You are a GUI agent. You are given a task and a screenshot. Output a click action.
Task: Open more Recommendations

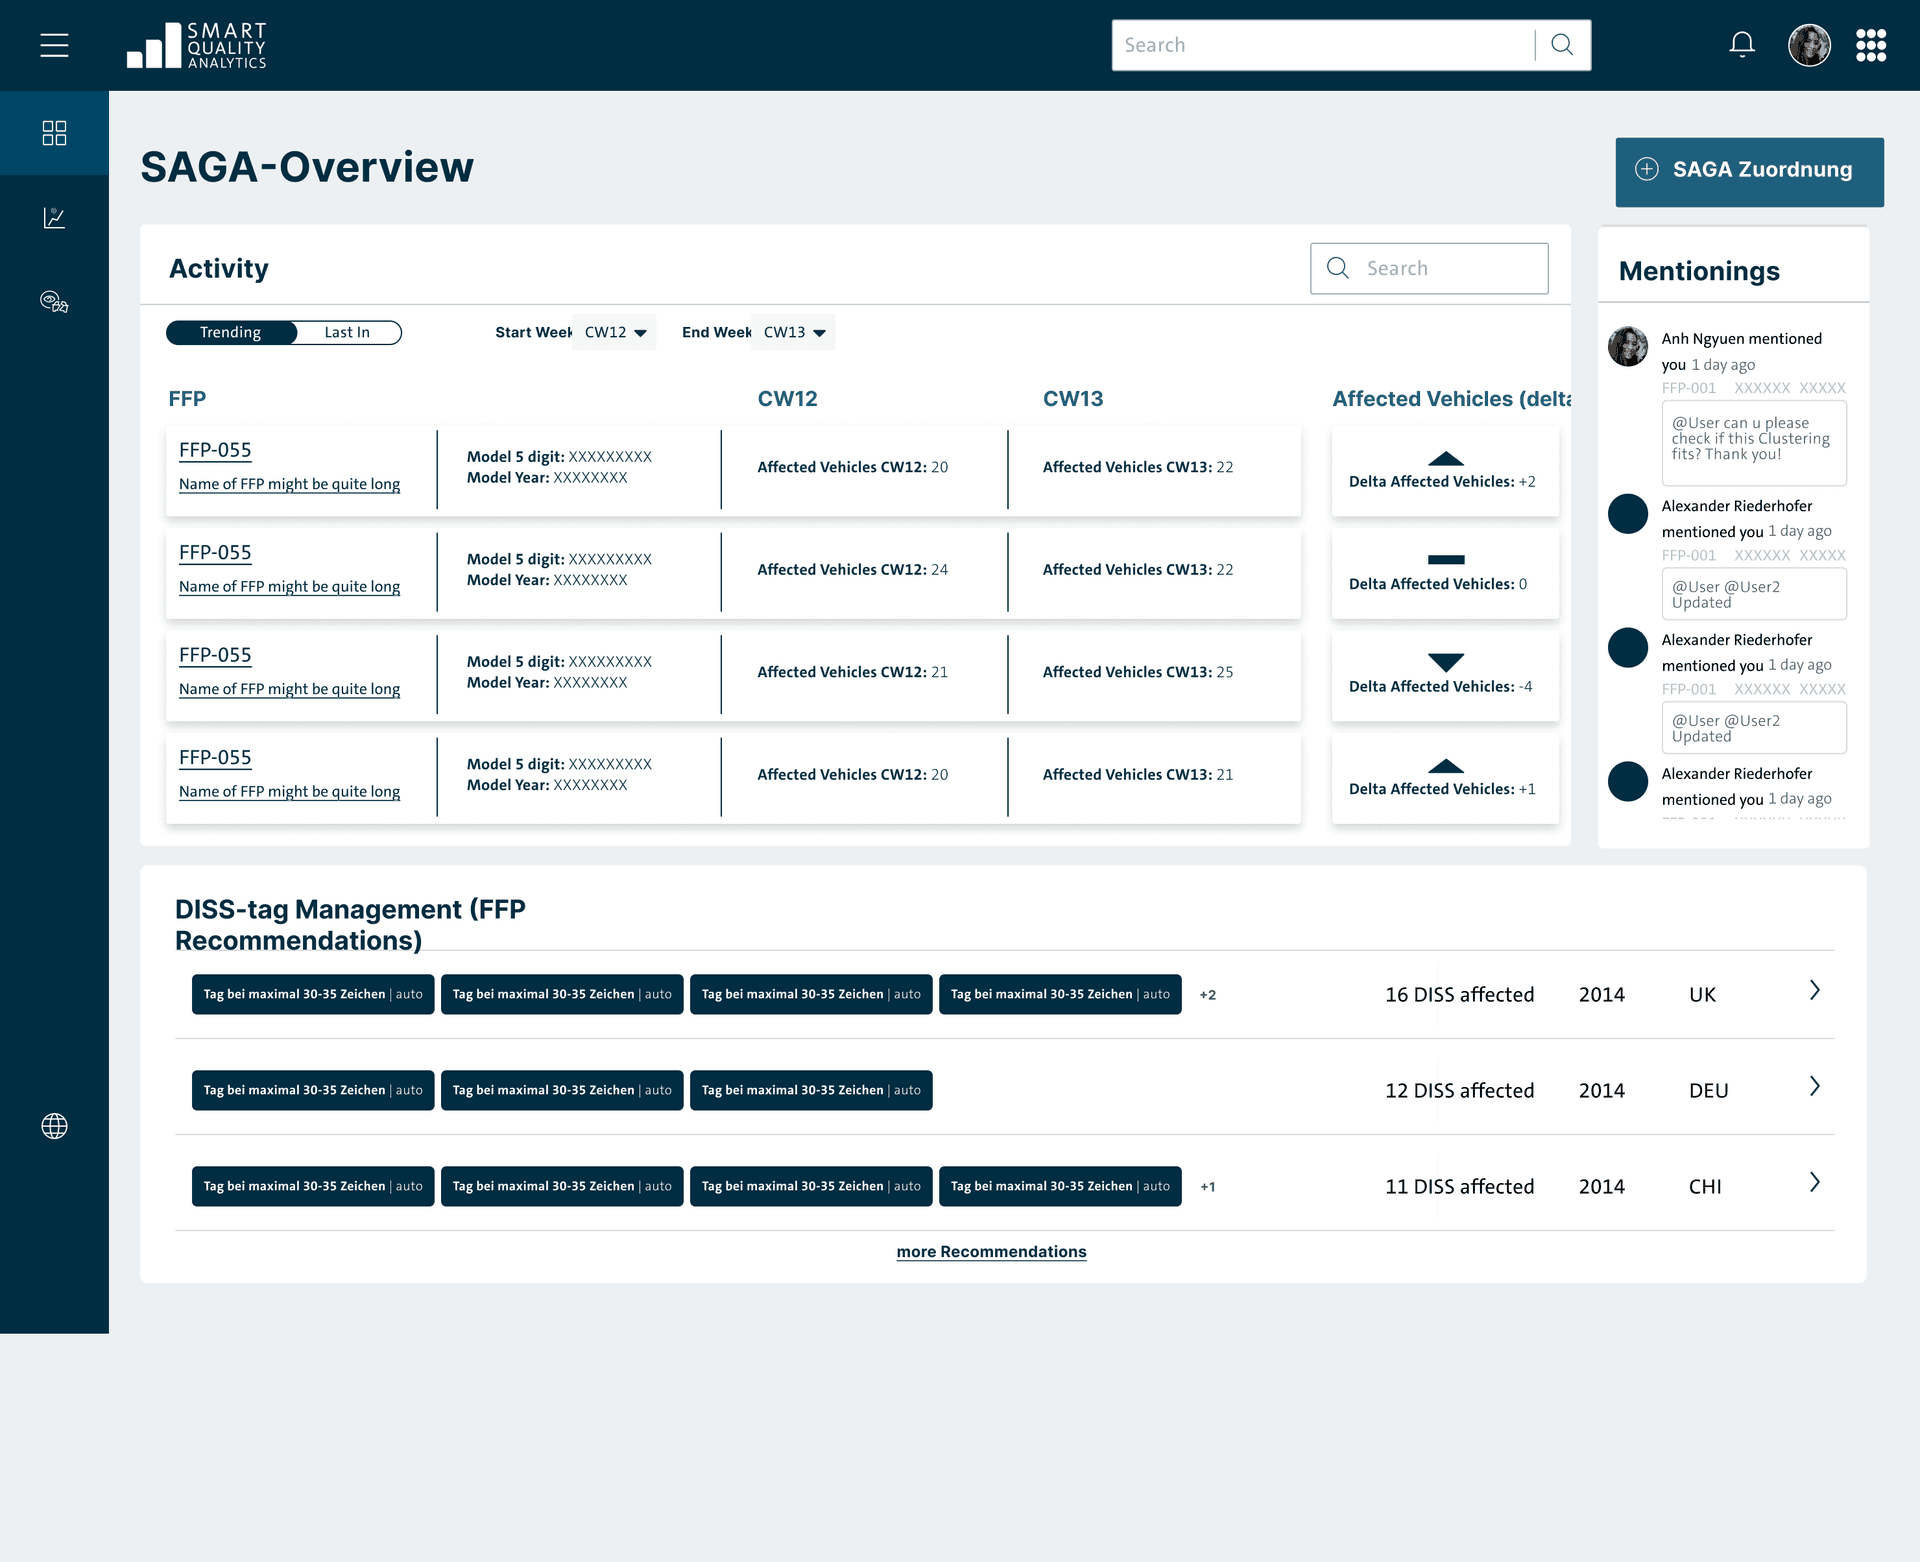991,1251
